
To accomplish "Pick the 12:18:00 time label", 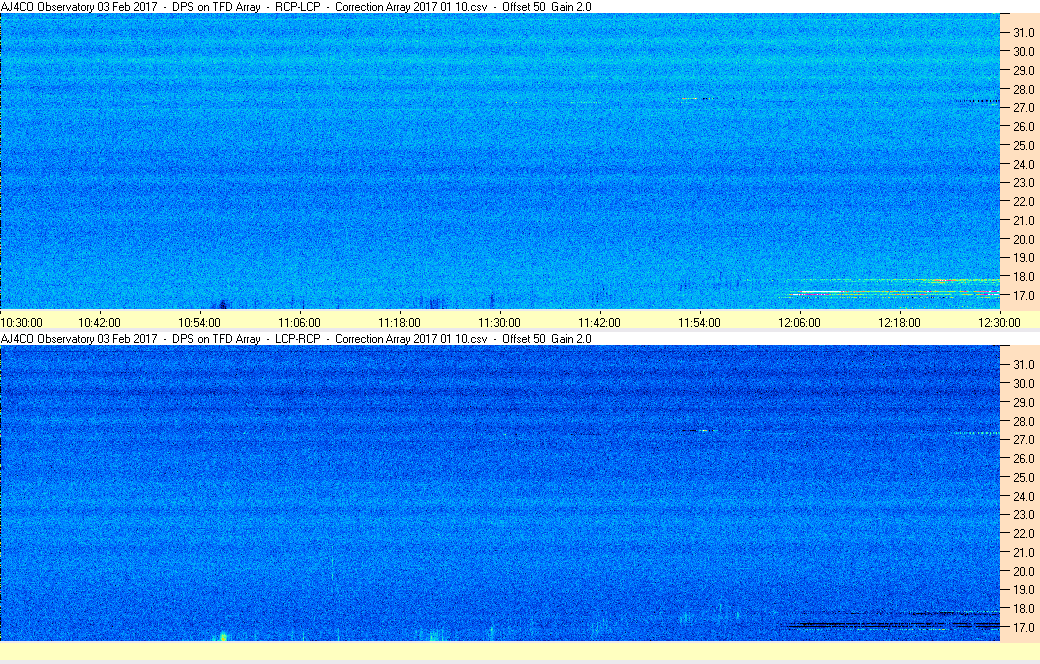I will (899, 323).
